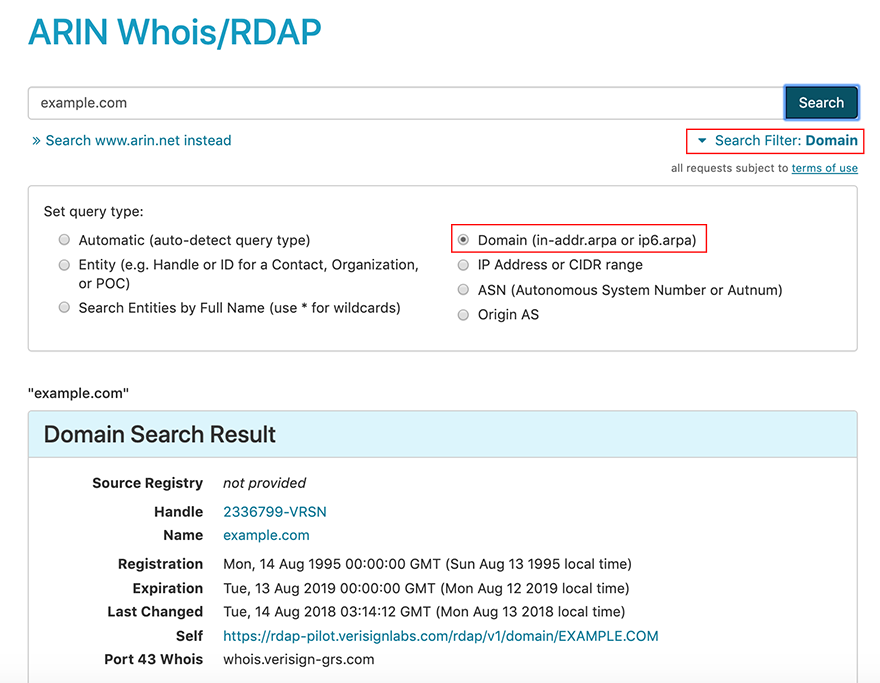
Task: Select the Domain query type
Action: point(462,239)
